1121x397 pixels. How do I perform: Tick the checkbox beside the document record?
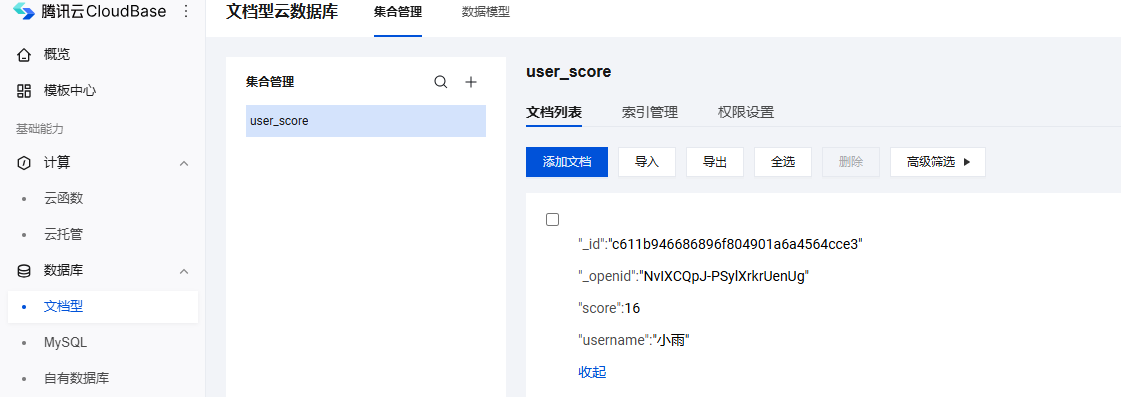[553, 220]
